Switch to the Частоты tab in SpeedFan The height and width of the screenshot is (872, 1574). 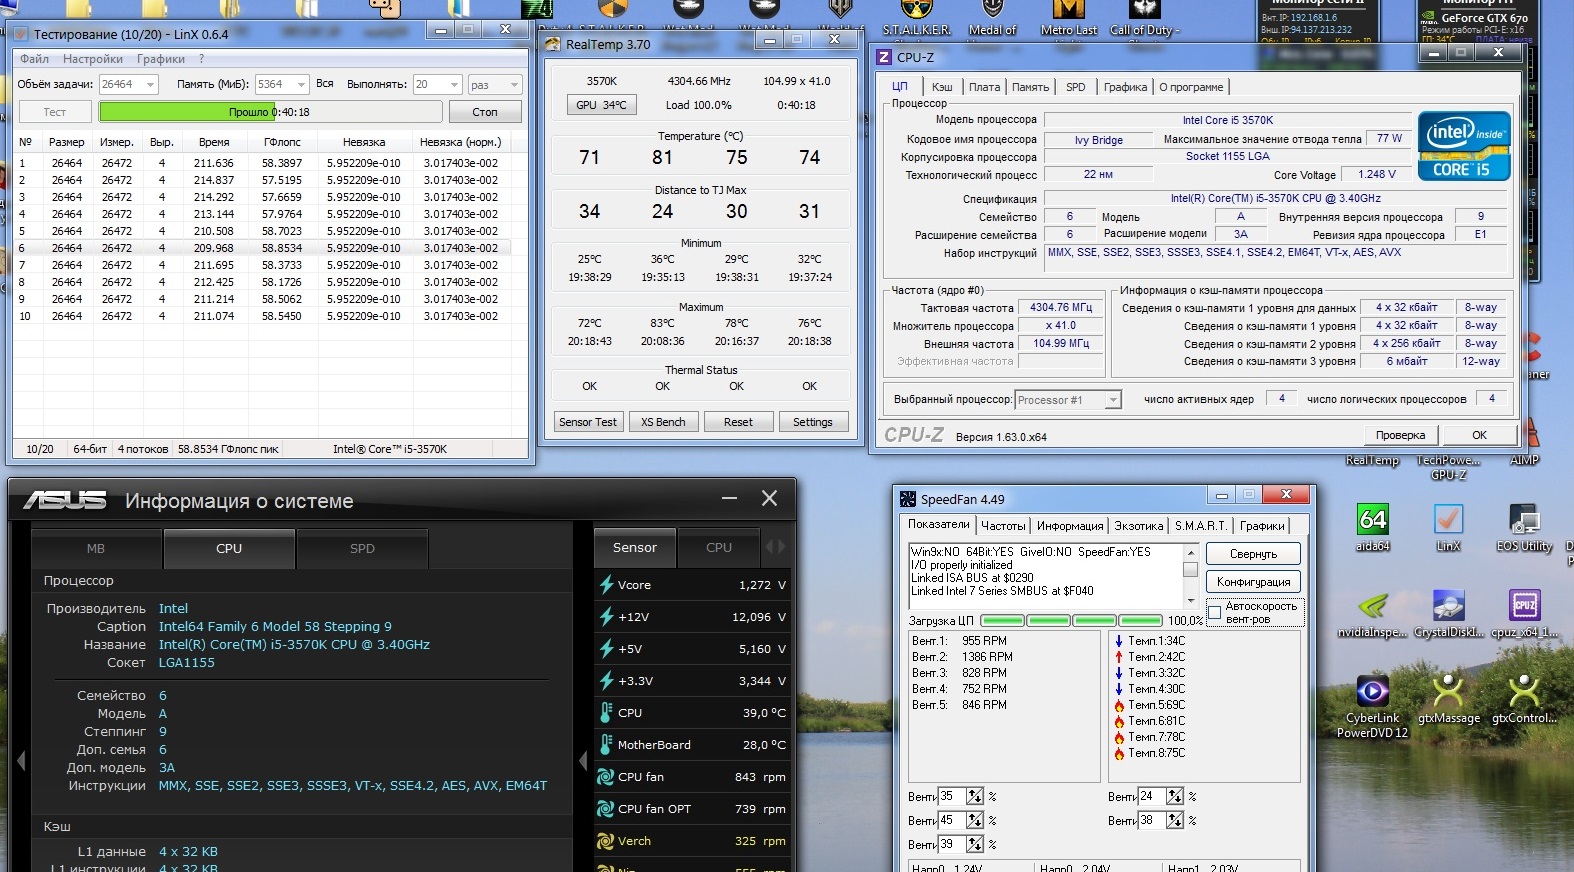click(x=1002, y=526)
